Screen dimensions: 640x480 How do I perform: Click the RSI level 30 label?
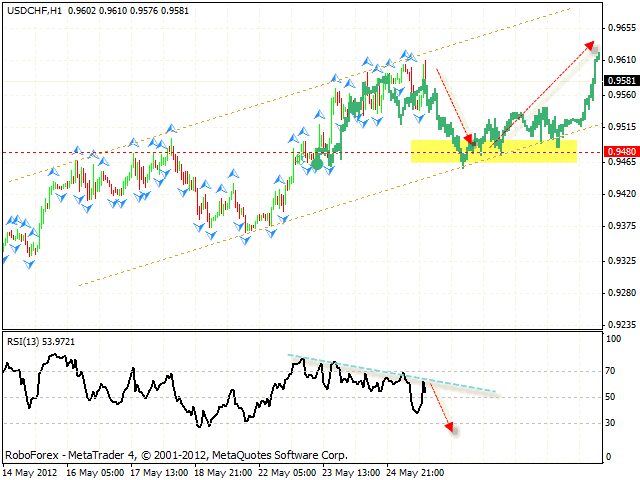[612, 423]
